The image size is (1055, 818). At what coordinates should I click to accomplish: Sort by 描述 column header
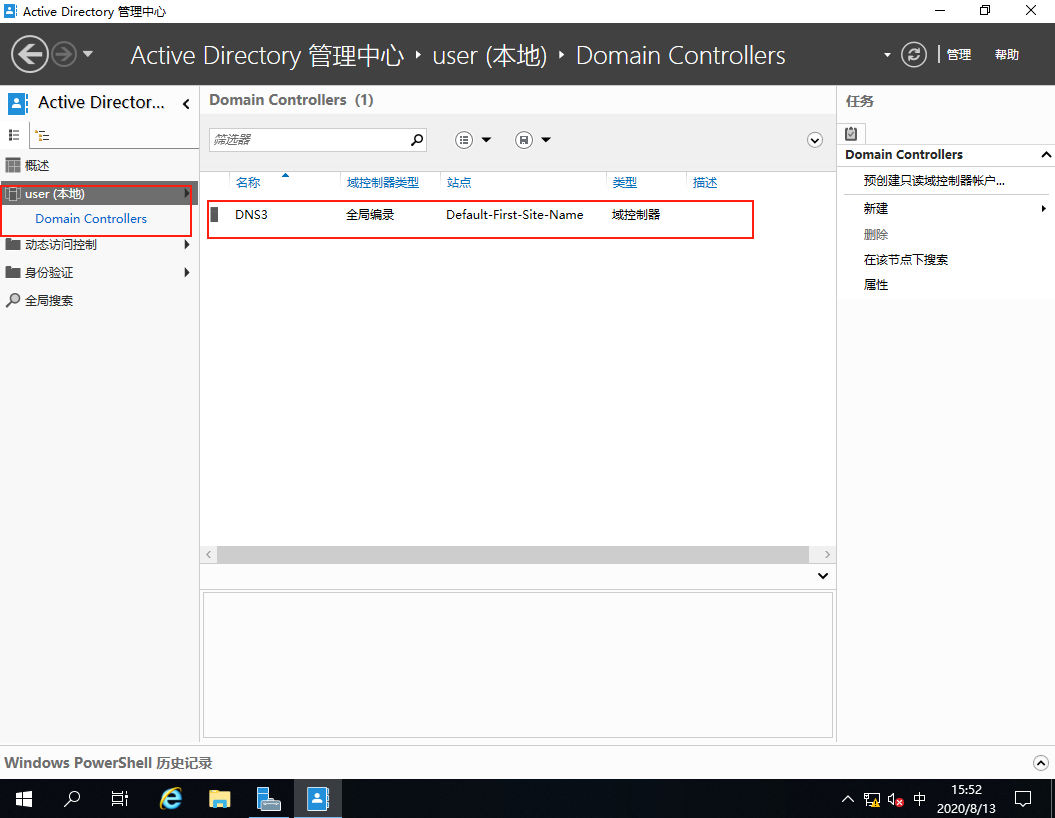[705, 182]
